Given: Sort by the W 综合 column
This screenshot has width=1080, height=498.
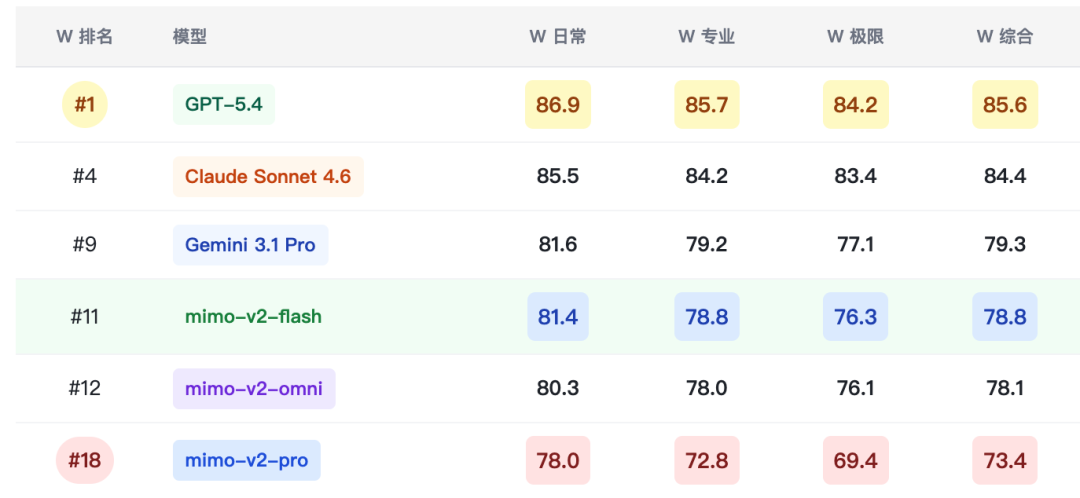Looking at the screenshot, I should pyautogui.click(x=1004, y=37).
